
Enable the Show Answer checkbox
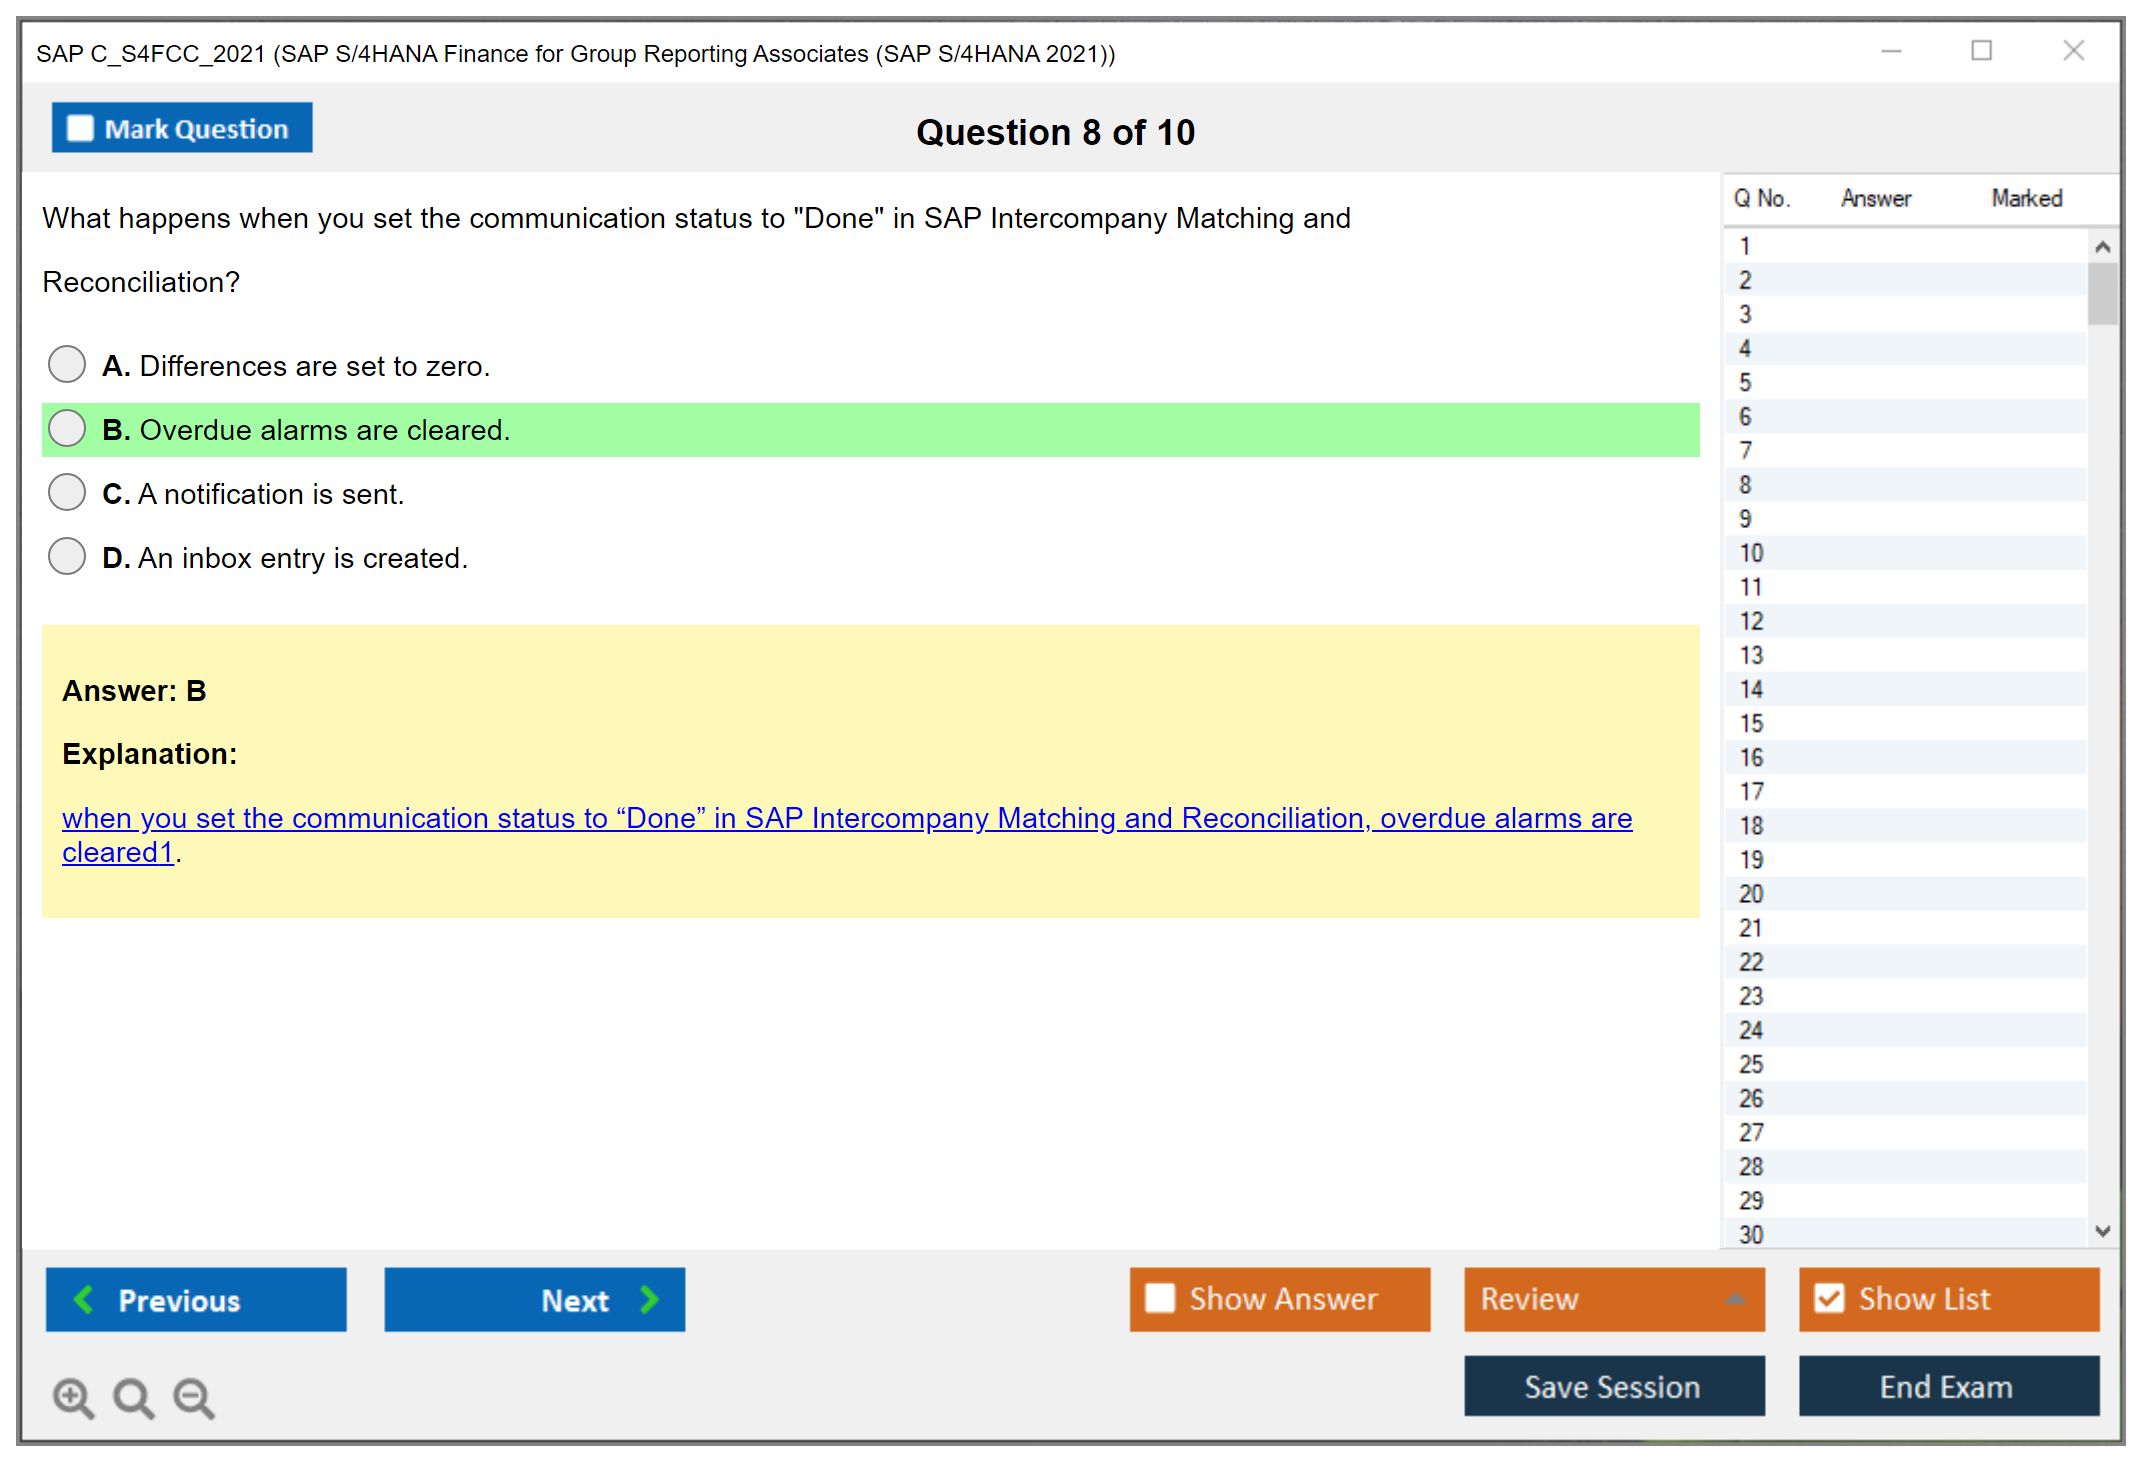[x=1160, y=1298]
